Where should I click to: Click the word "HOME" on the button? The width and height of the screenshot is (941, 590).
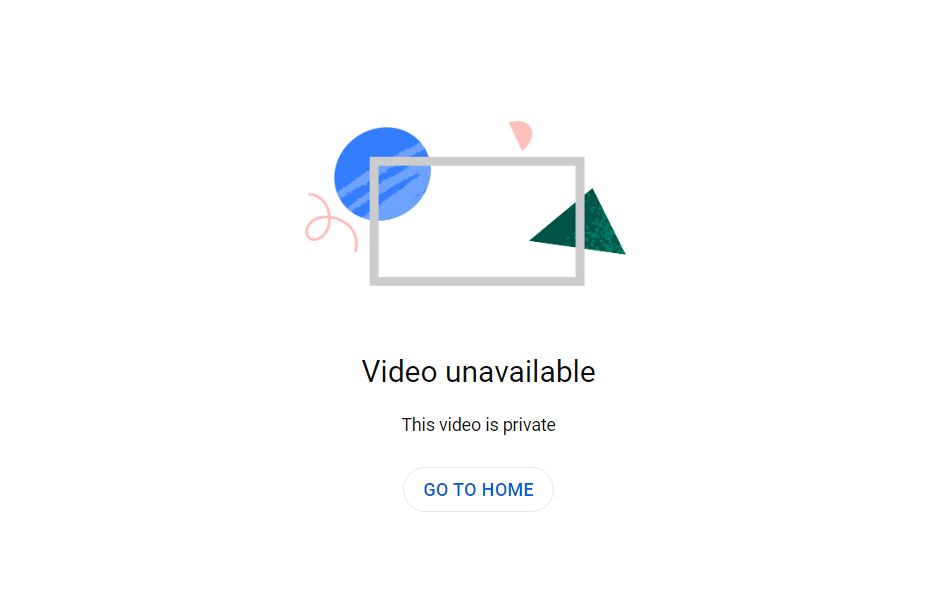508,490
